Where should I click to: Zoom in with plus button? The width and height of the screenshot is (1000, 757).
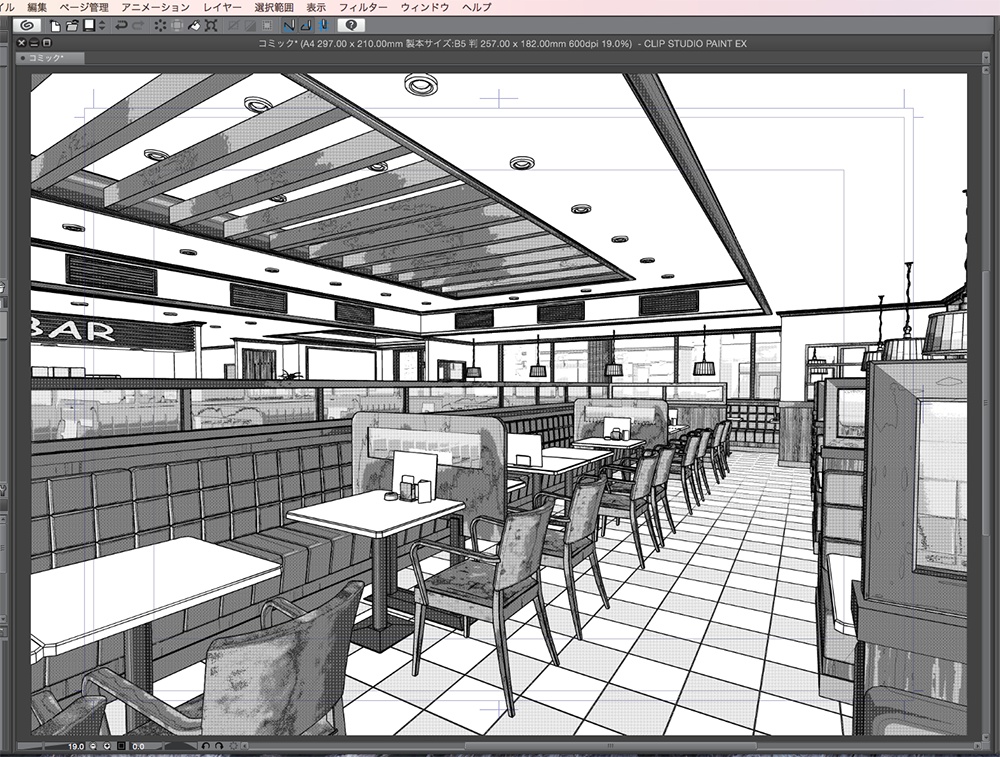[x=107, y=746]
